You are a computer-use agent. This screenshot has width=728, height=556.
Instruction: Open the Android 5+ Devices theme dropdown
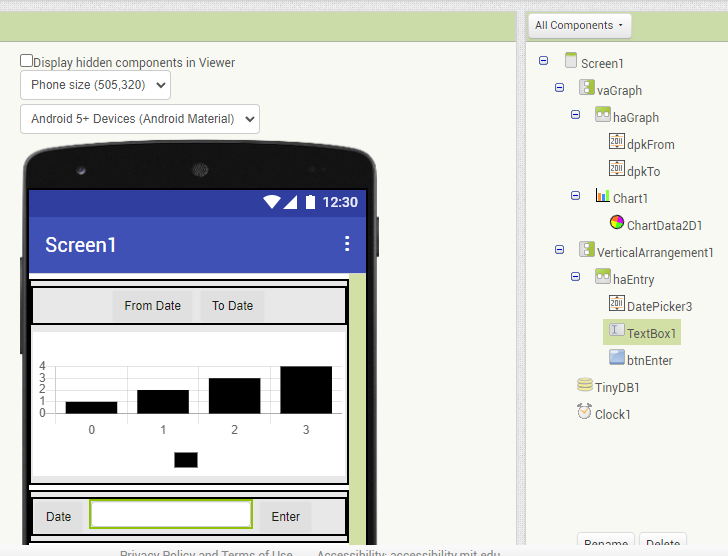pyautogui.click(x=139, y=119)
